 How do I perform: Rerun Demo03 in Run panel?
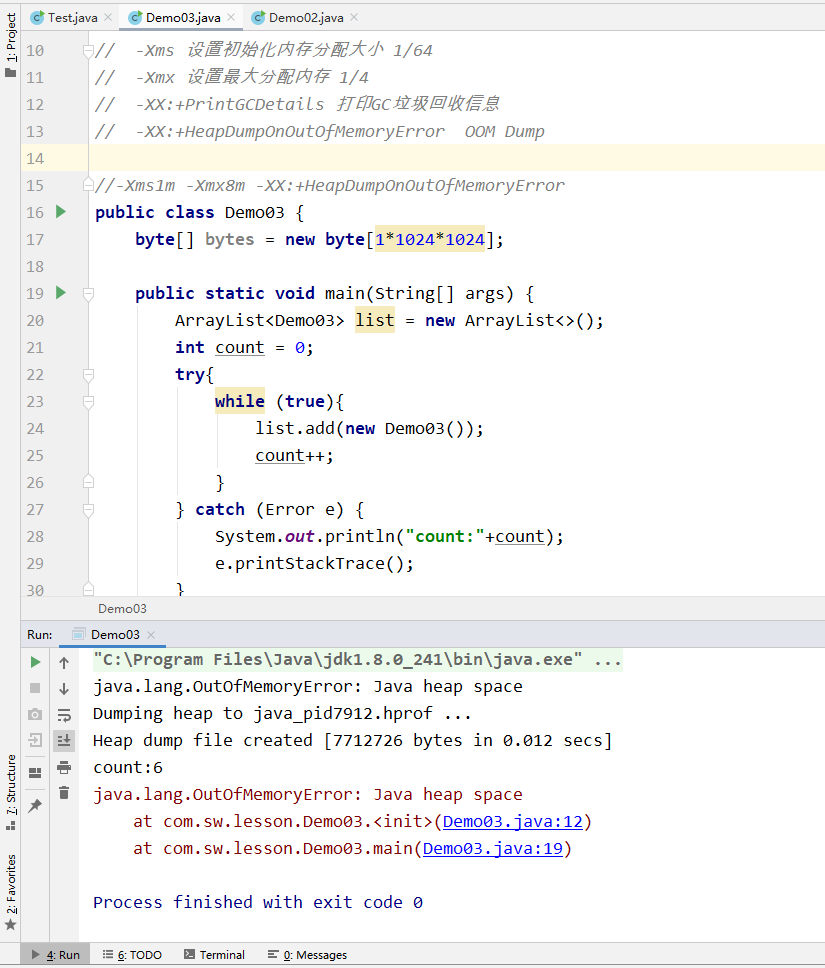coord(35,662)
